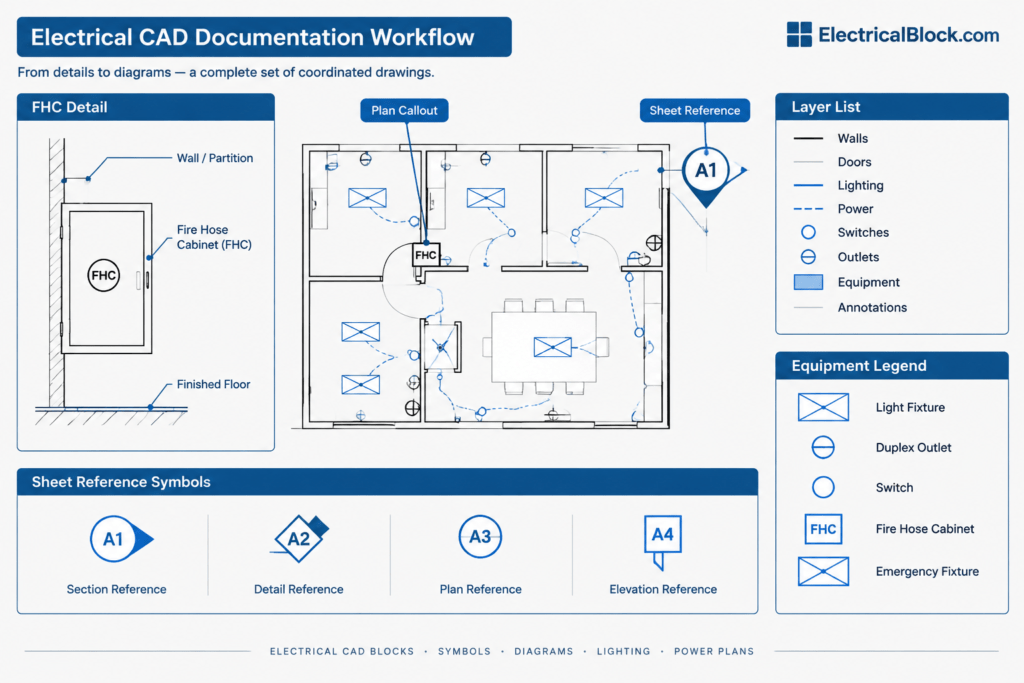Select the A2 Detail Reference diamond symbol
The image size is (1024, 683).
tap(299, 539)
